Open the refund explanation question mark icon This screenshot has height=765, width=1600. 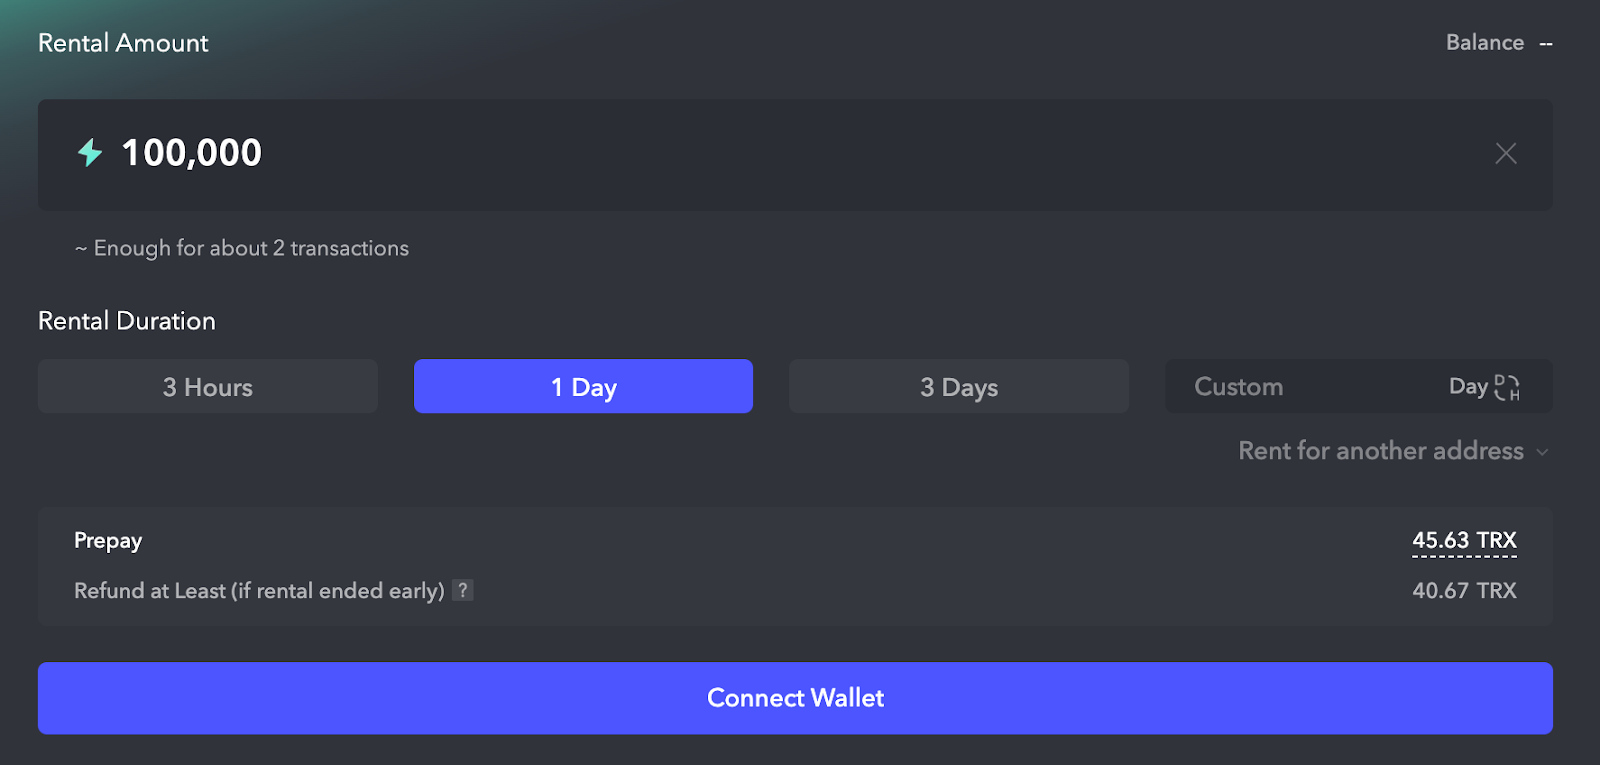[x=461, y=590]
